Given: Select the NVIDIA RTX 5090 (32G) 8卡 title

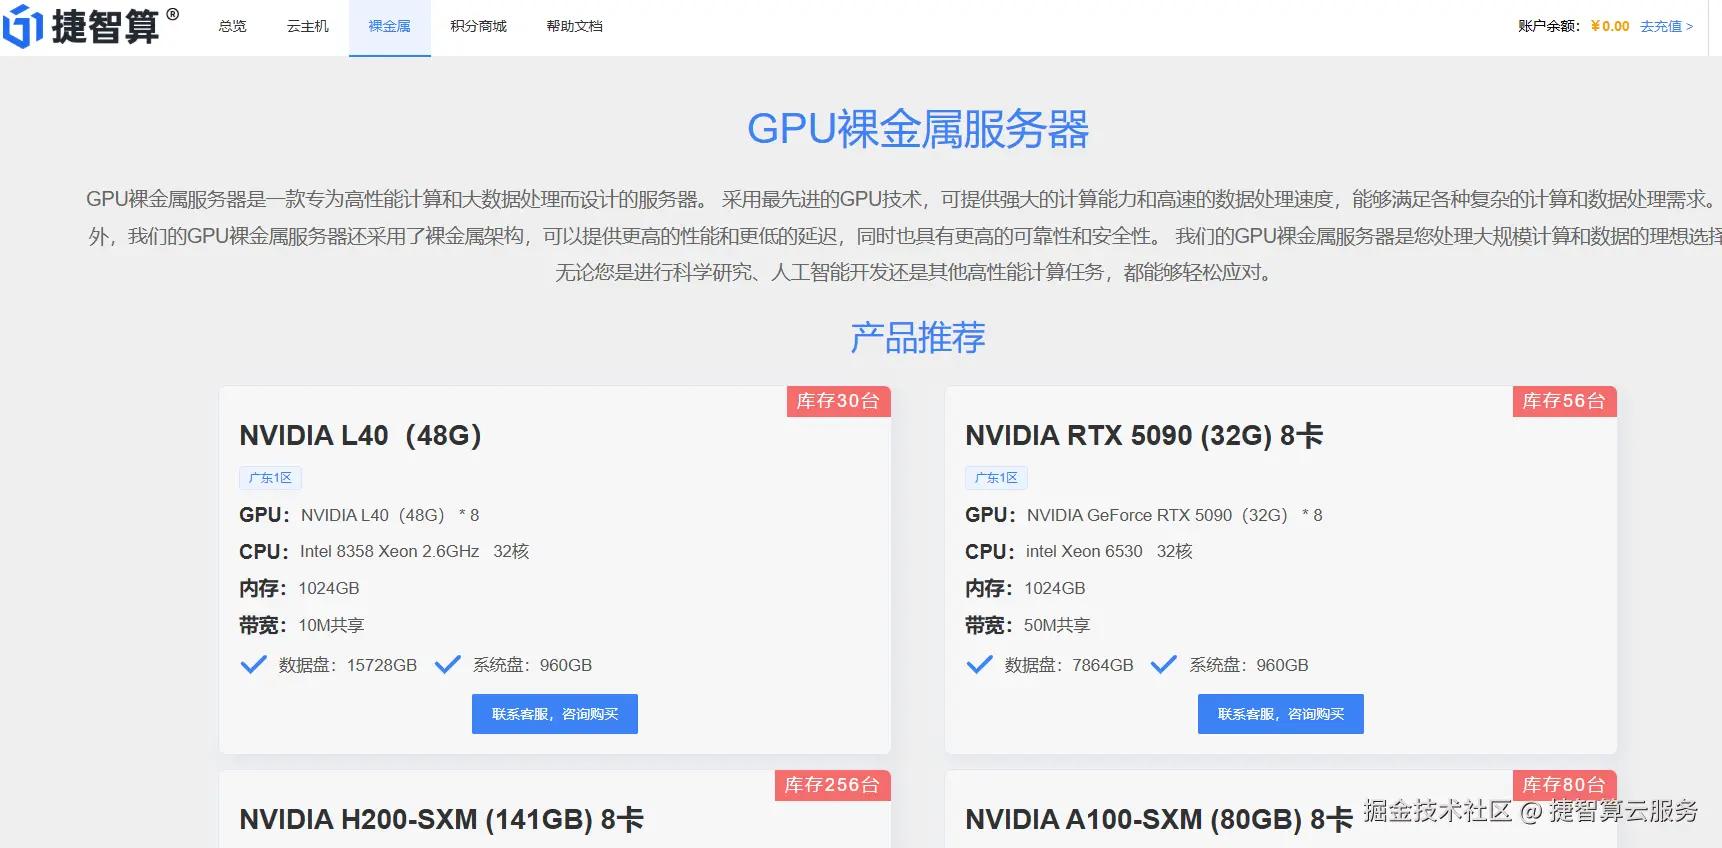Looking at the screenshot, I should pyautogui.click(x=1144, y=436).
